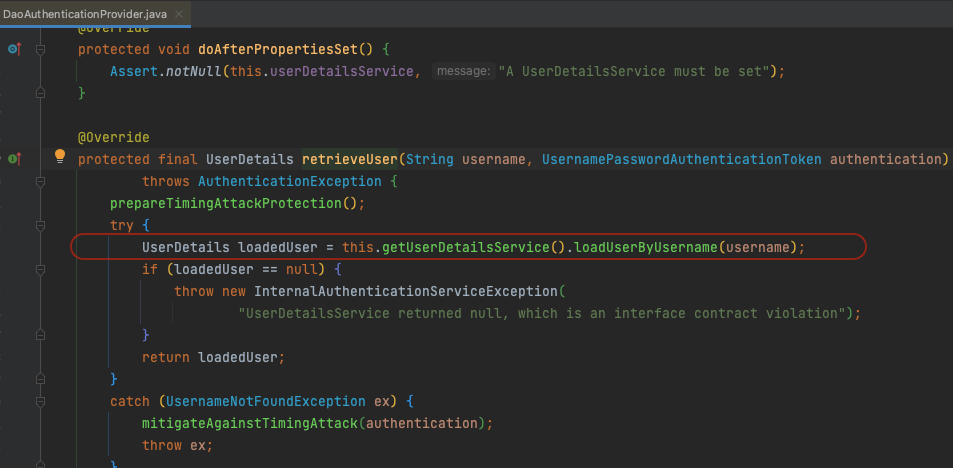The image size is (953, 468).
Task: Click the override gutter icon beside doAfterPropertiesSet
Action: pos(15,49)
